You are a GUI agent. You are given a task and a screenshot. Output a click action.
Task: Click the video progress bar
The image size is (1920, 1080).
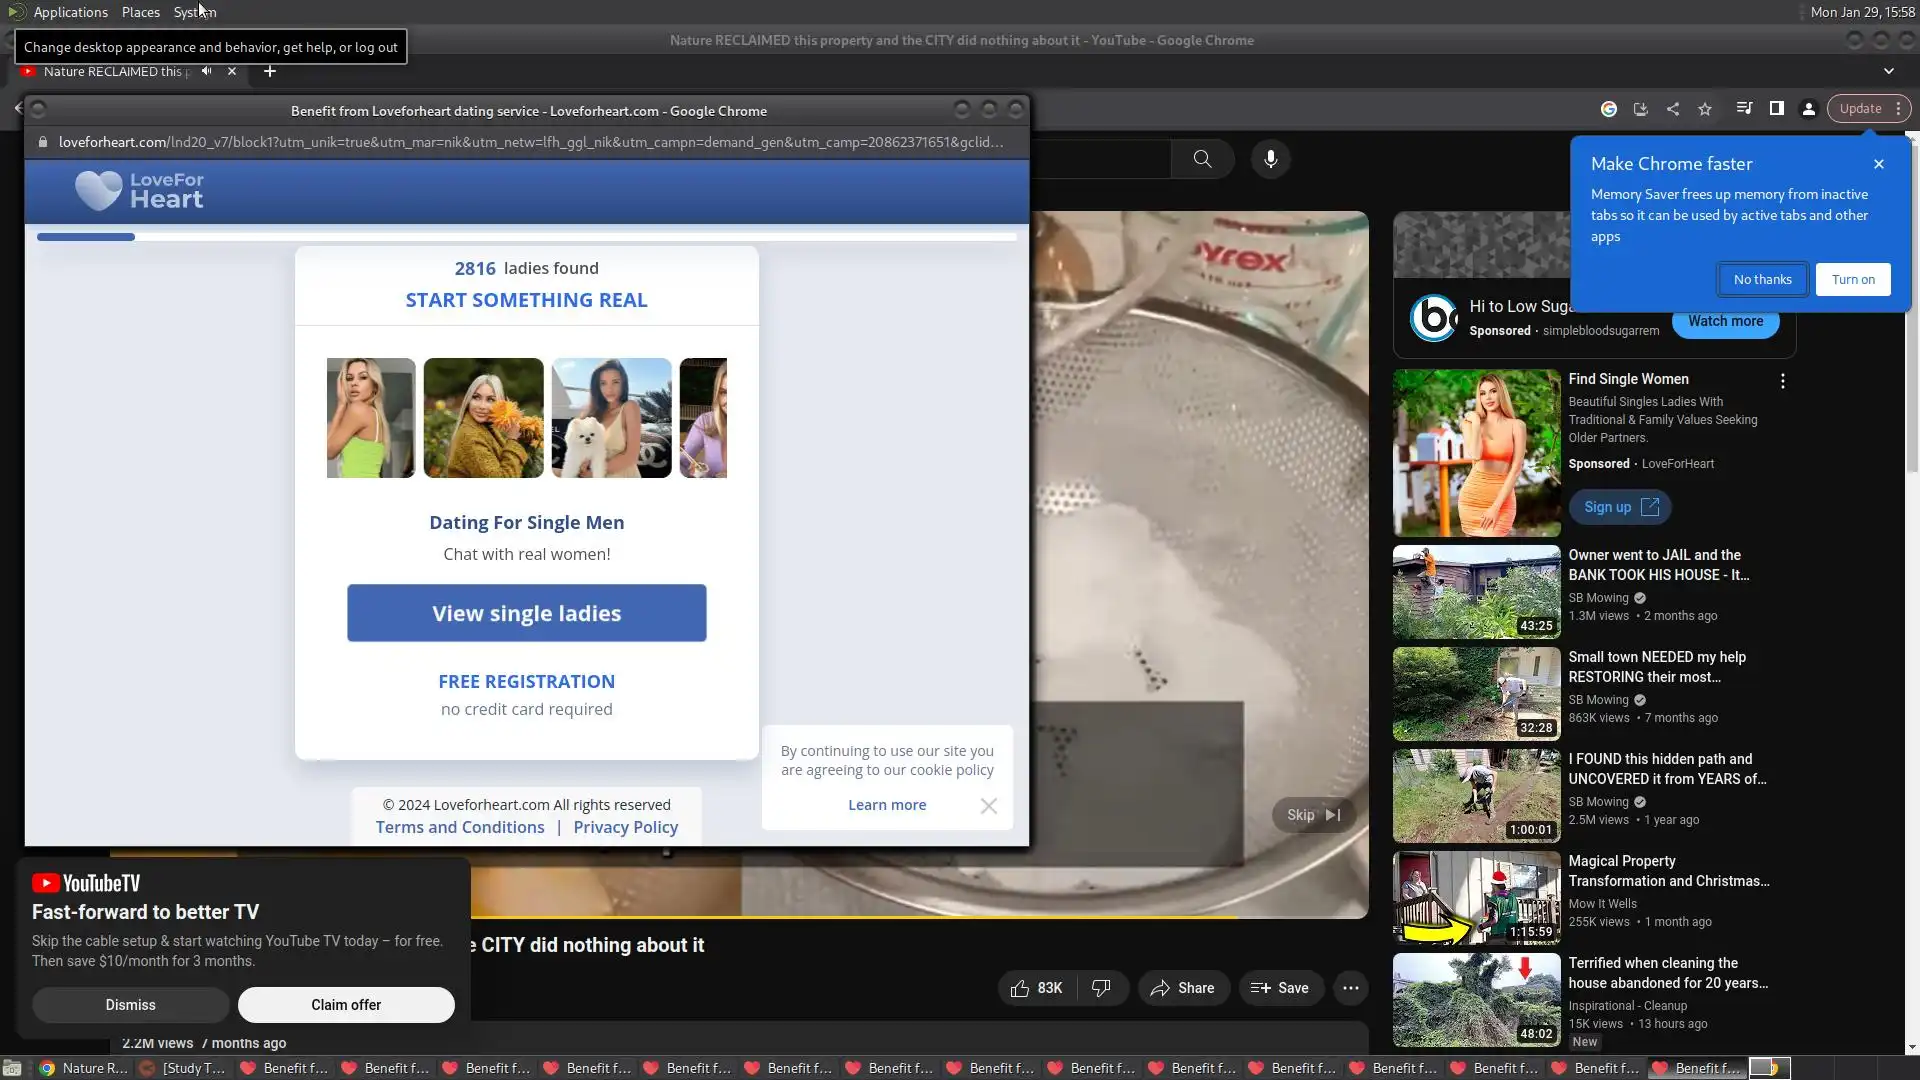point(900,915)
